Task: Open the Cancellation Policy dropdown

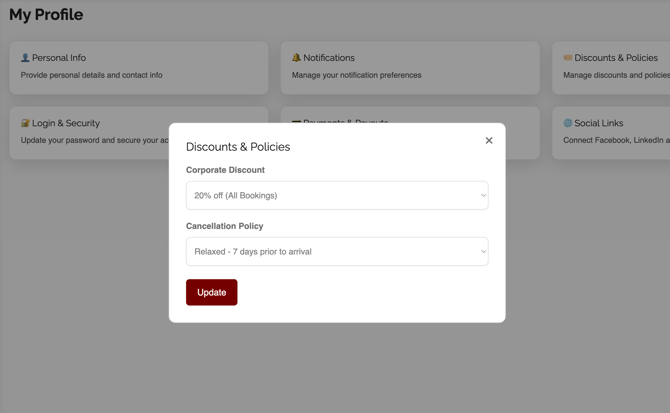Action: click(x=336, y=251)
